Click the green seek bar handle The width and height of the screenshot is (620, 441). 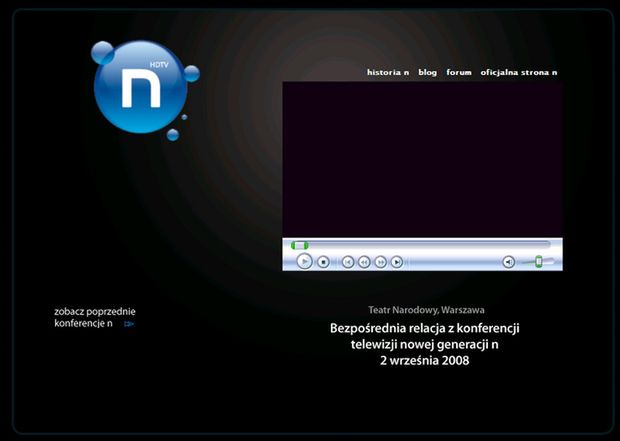(x=299, y=245)
